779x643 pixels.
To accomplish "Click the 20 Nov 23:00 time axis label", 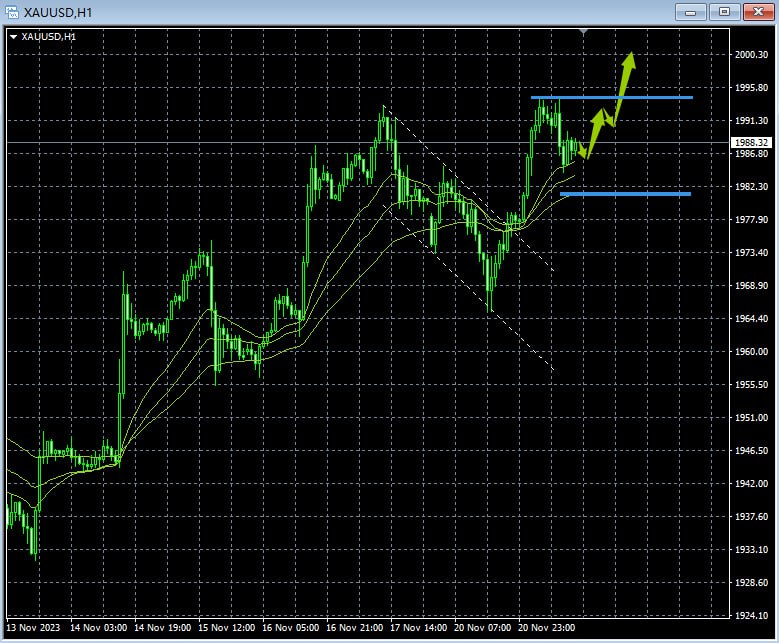I will click(545, 628).
